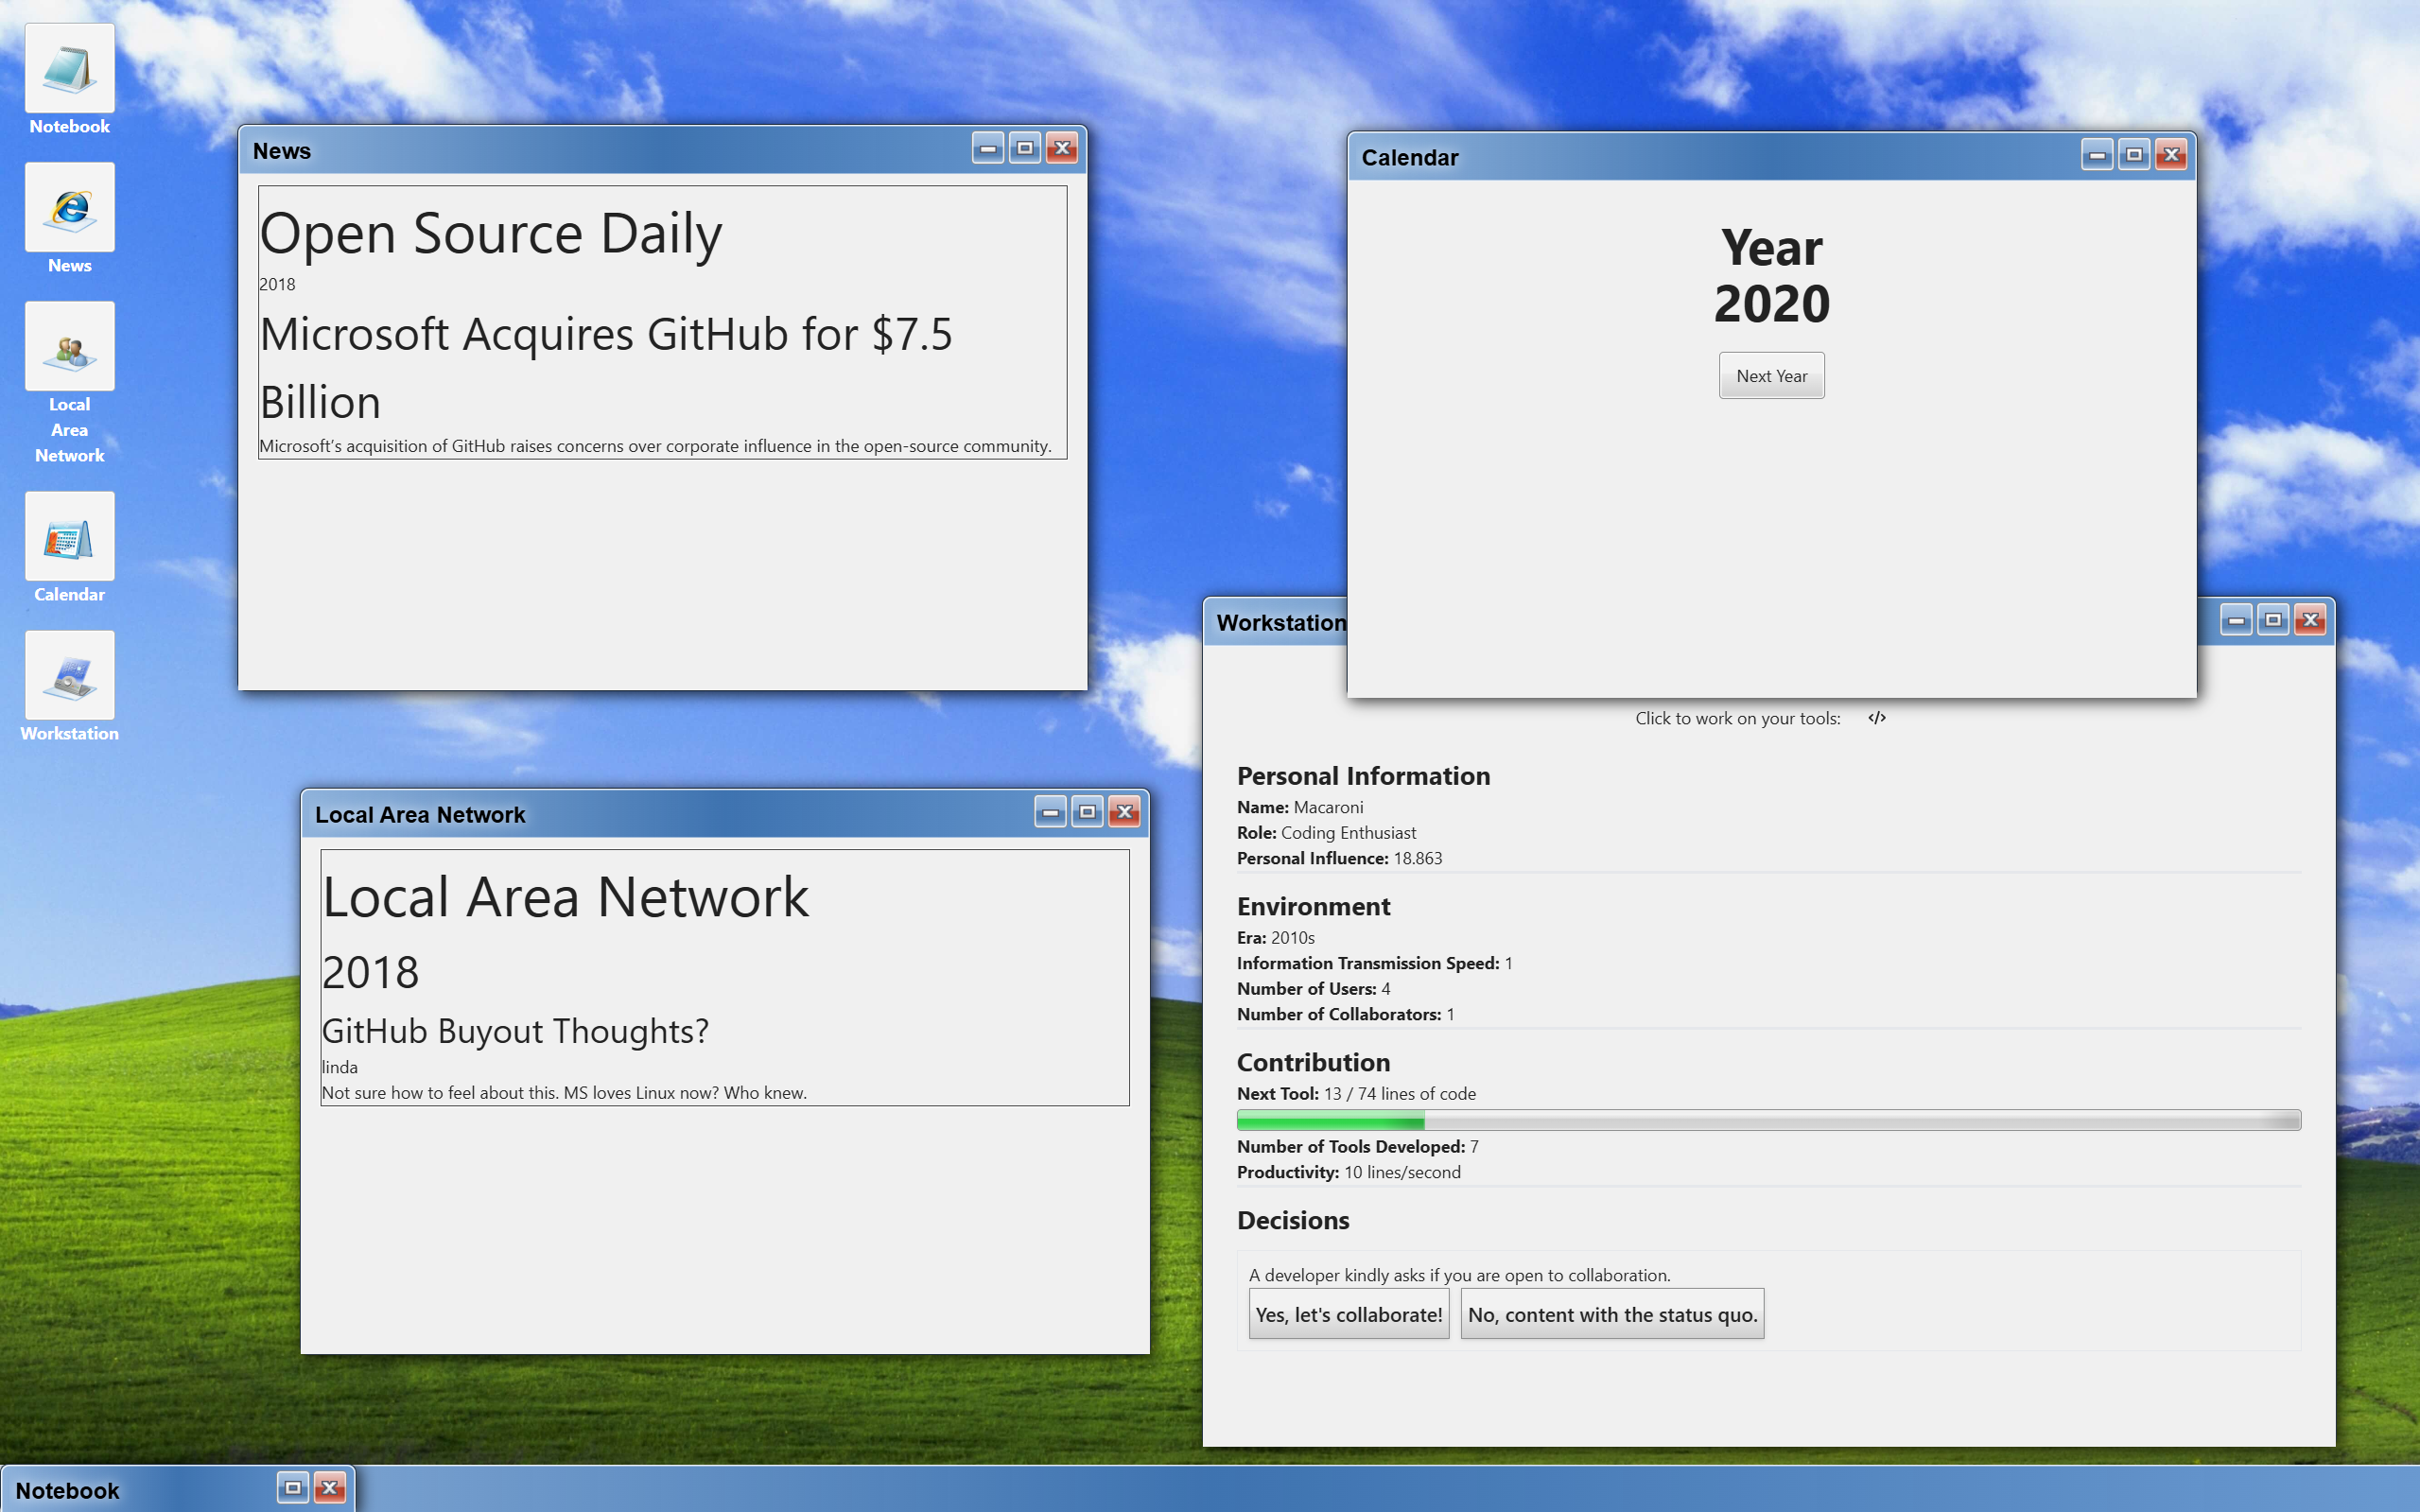The width and height of the screenshot is (2420, 1512).
Task: Click the code icon to work on tools
Action: (1877, 718)
